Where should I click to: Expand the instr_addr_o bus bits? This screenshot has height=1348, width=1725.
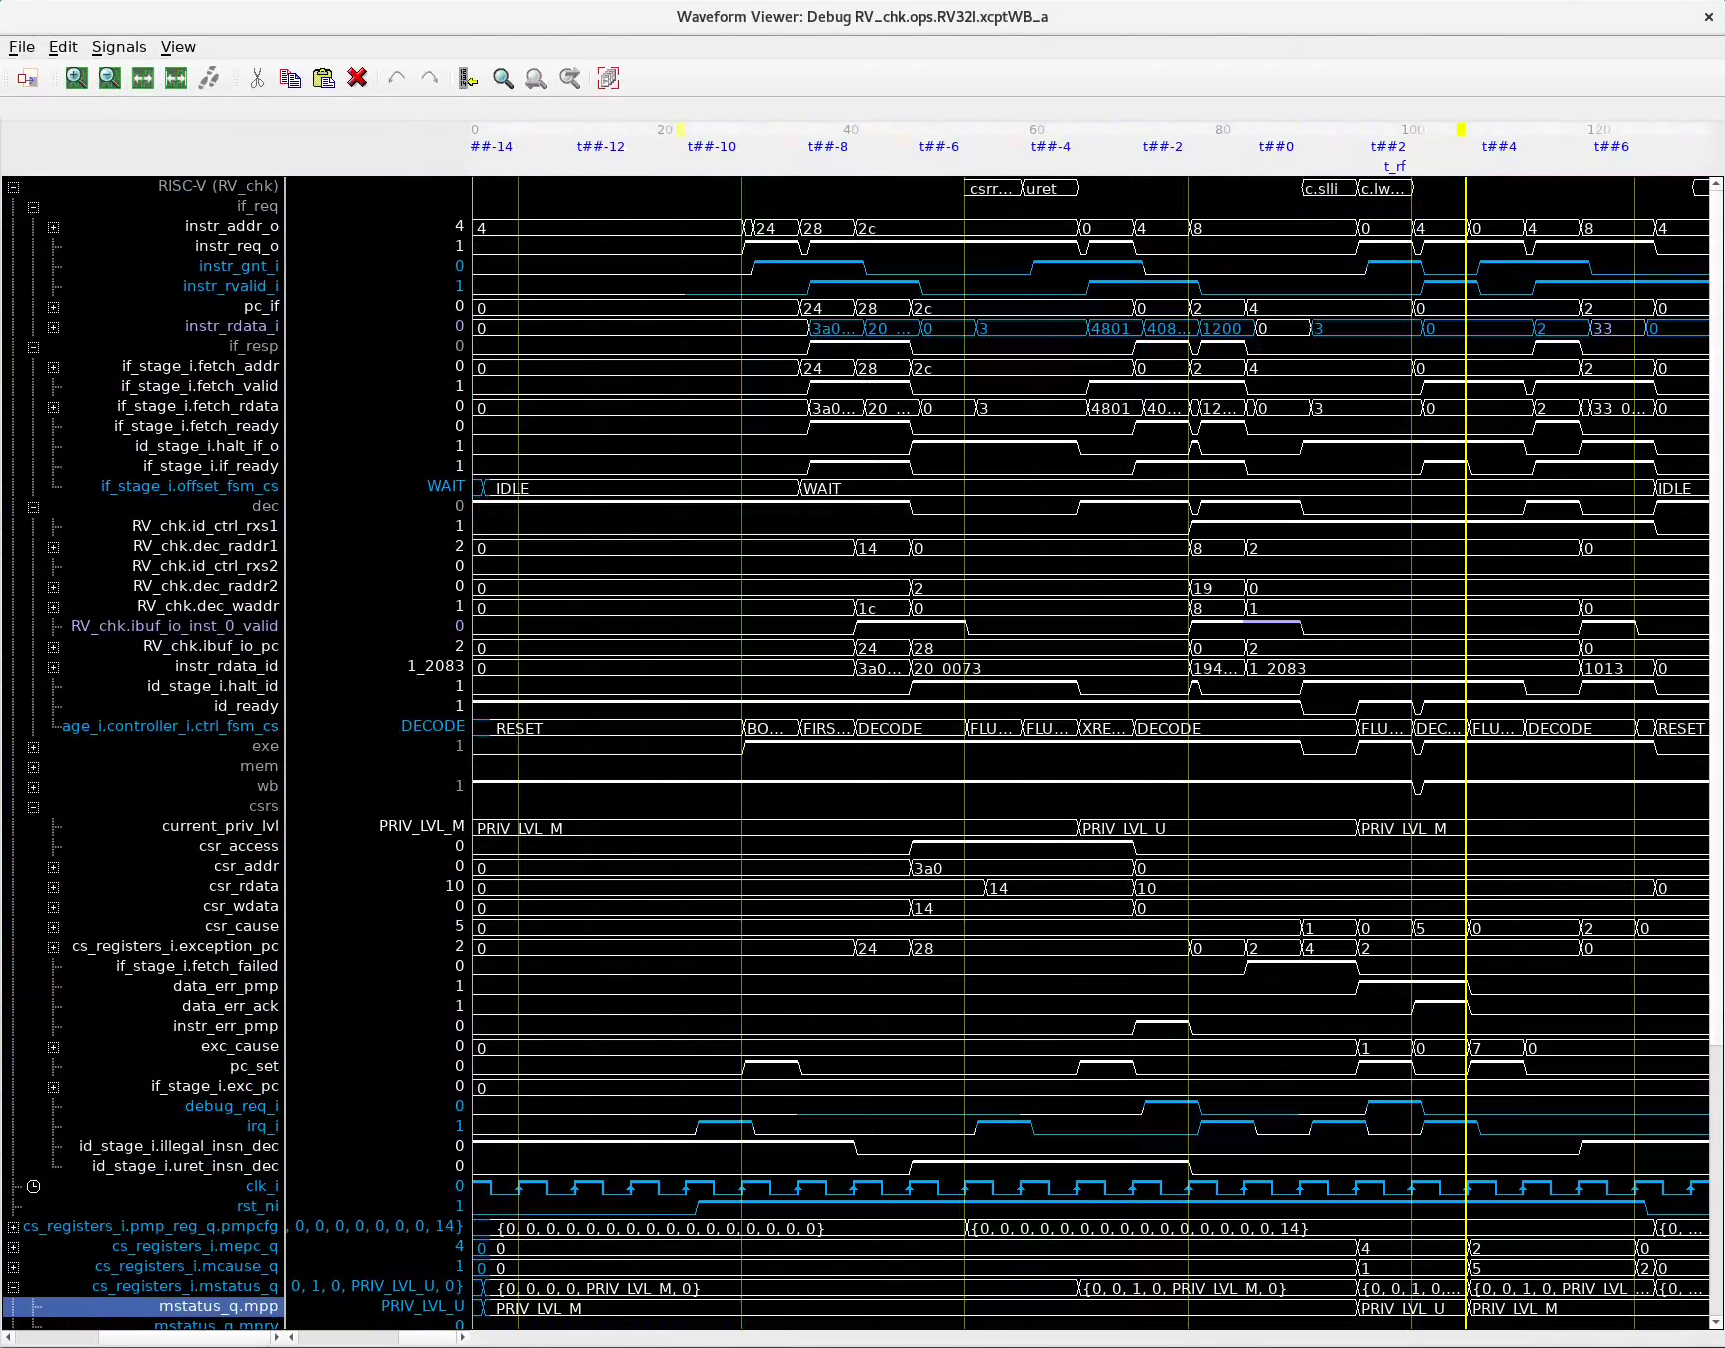click(54, 227)
